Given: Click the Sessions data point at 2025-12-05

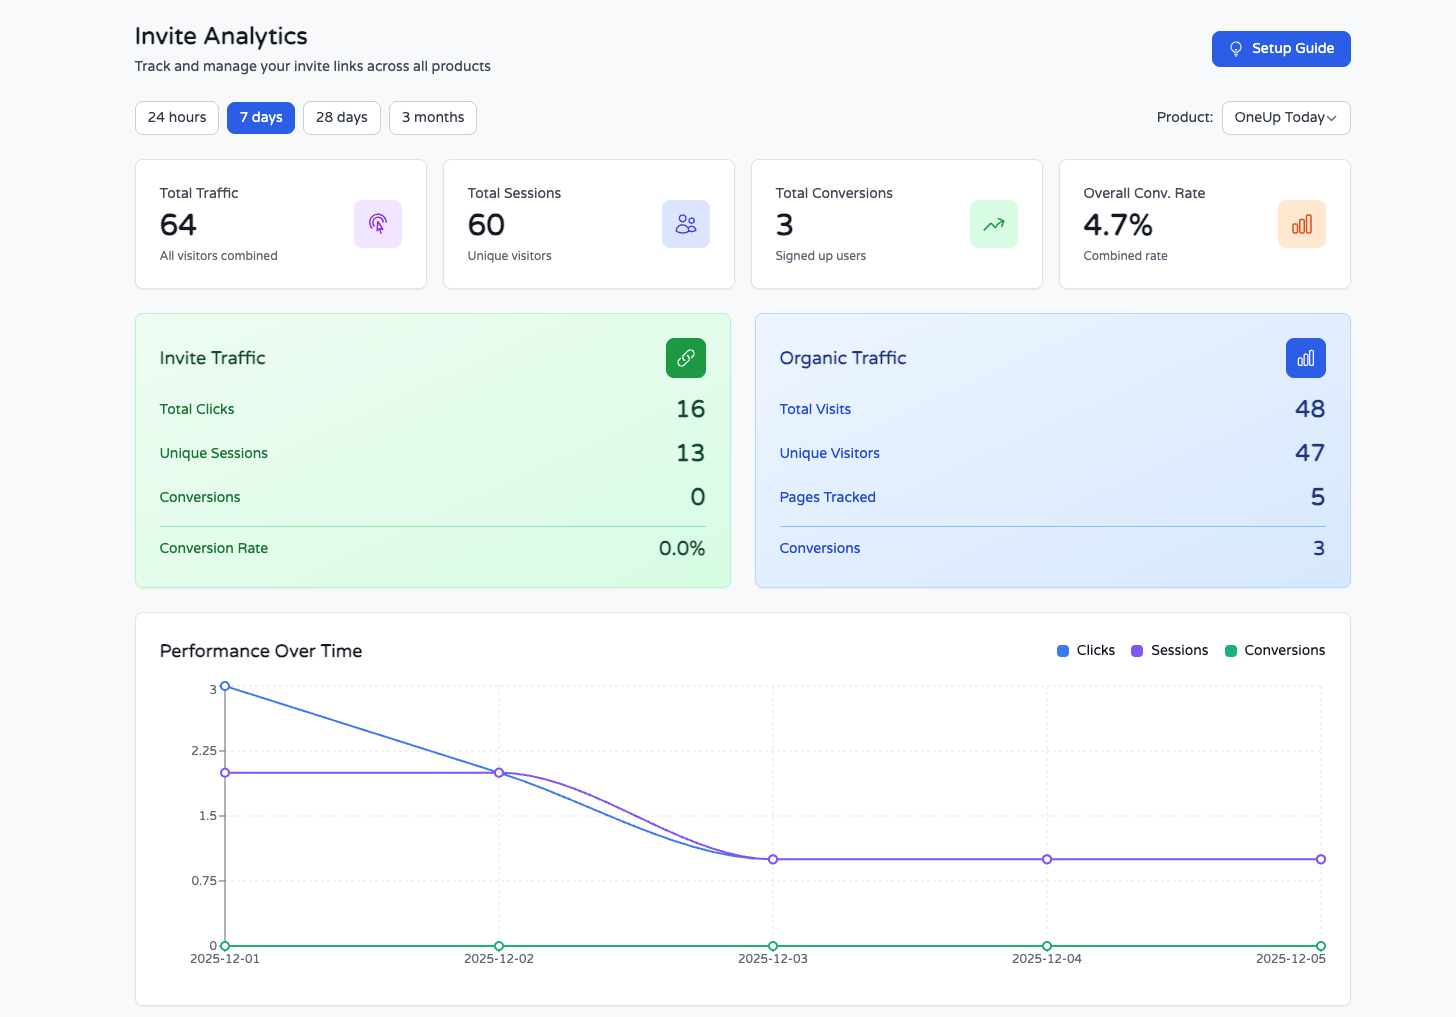Looking at the screenshot, I should tap(1321, 859).
